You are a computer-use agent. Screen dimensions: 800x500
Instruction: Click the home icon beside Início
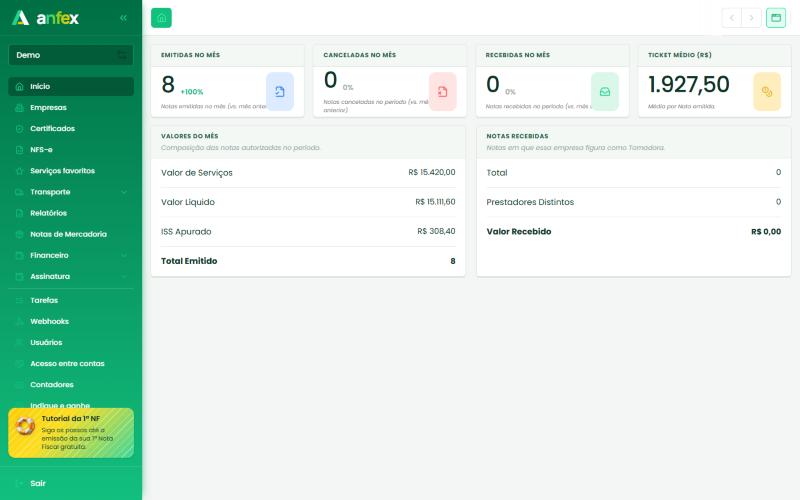[19, 87]
